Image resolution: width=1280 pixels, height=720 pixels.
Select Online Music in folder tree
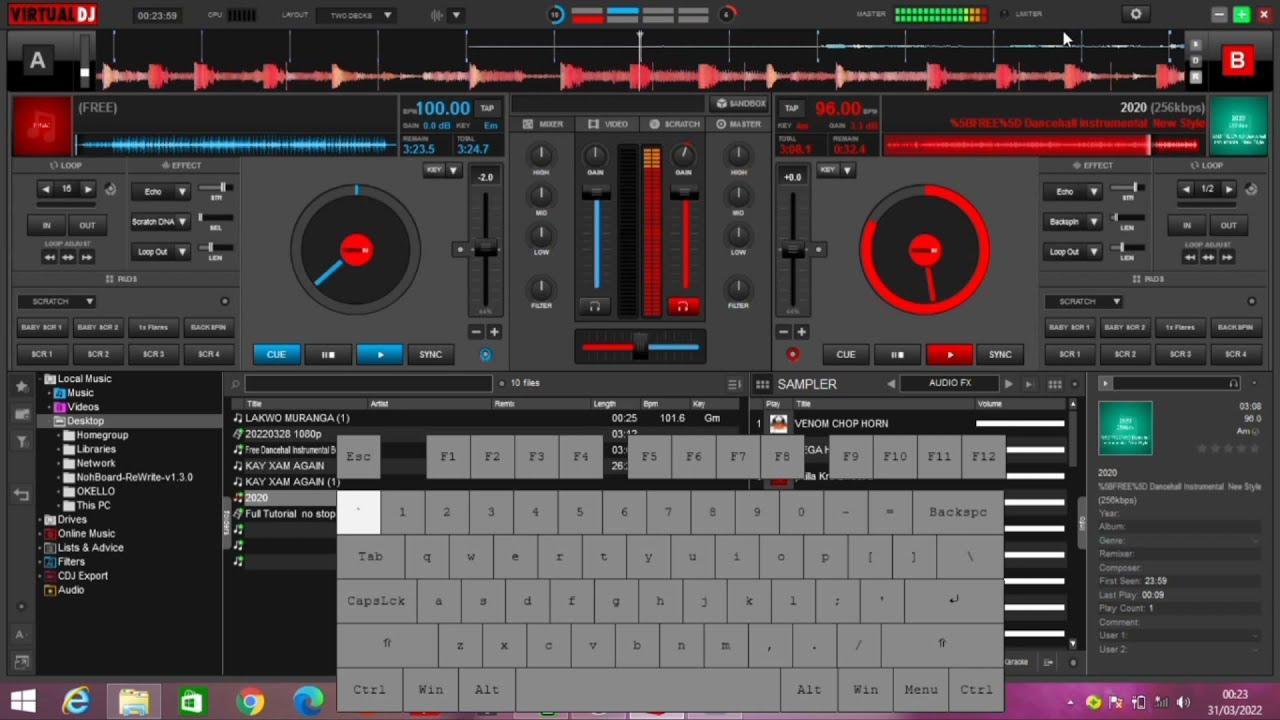(x=86, y=534)
